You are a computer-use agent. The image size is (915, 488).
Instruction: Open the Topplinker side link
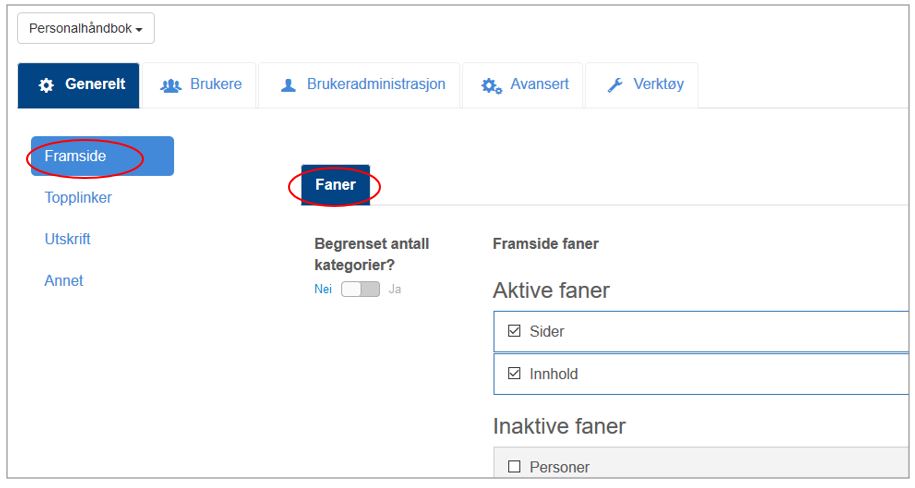point(78,197)
